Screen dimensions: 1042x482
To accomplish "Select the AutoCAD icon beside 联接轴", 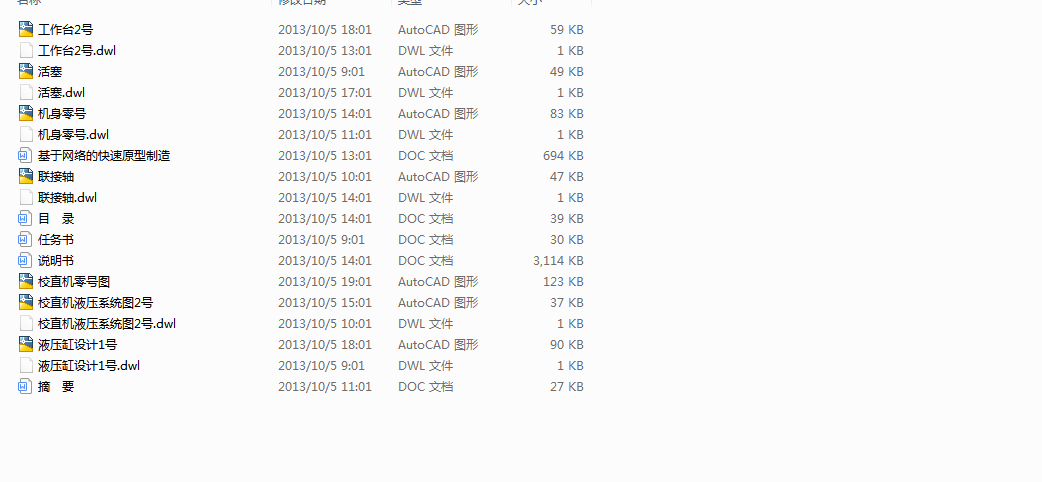I will click(x=26, y=177).
